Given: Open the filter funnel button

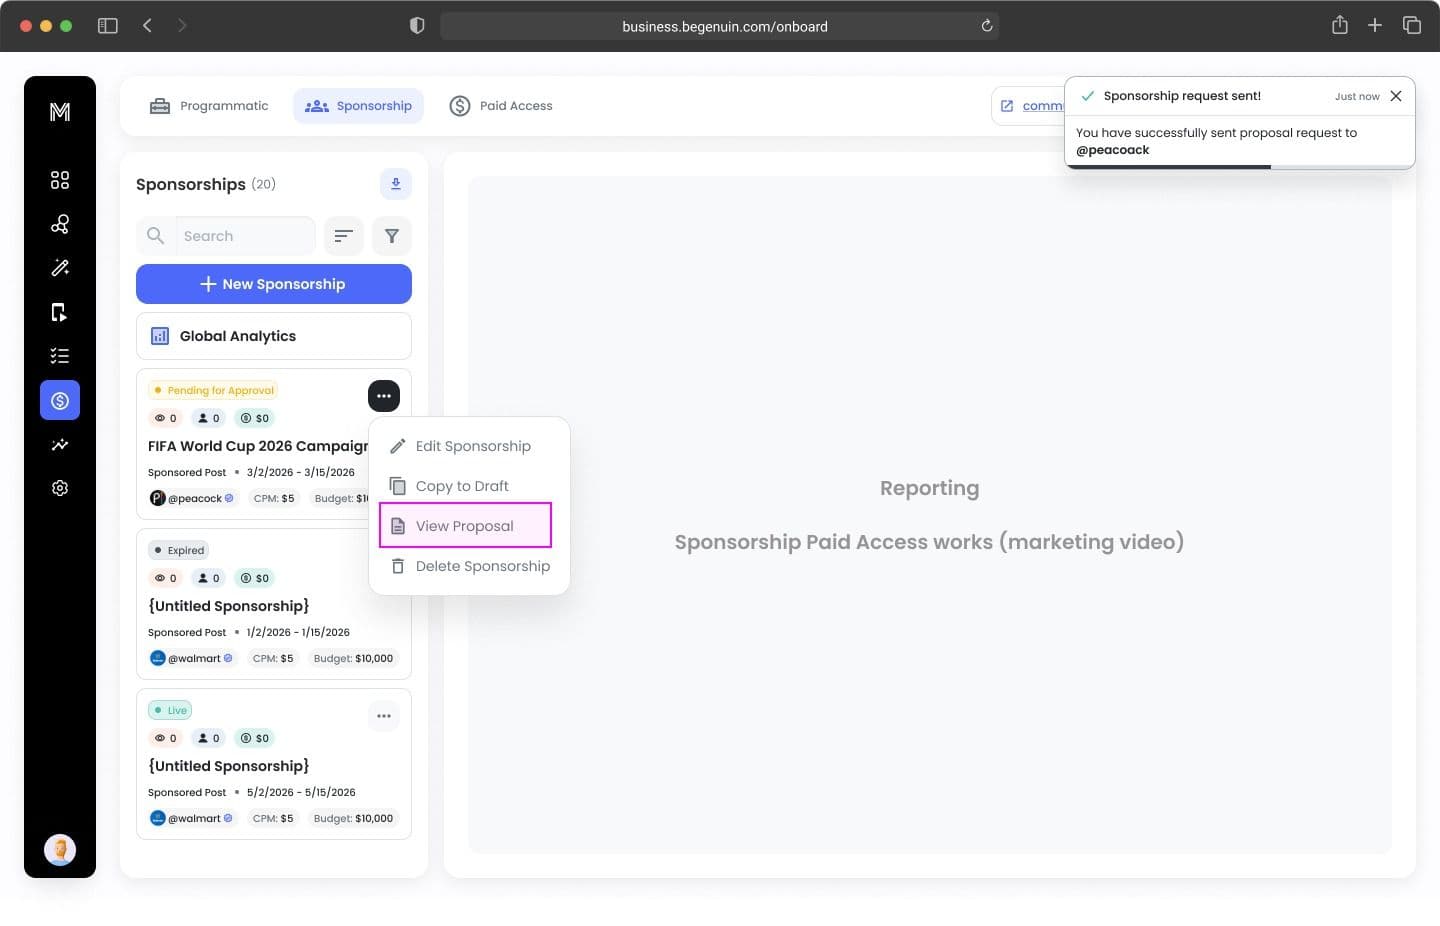Looking at the screenshot, I should pyautogui.click(x=392, y=236).
